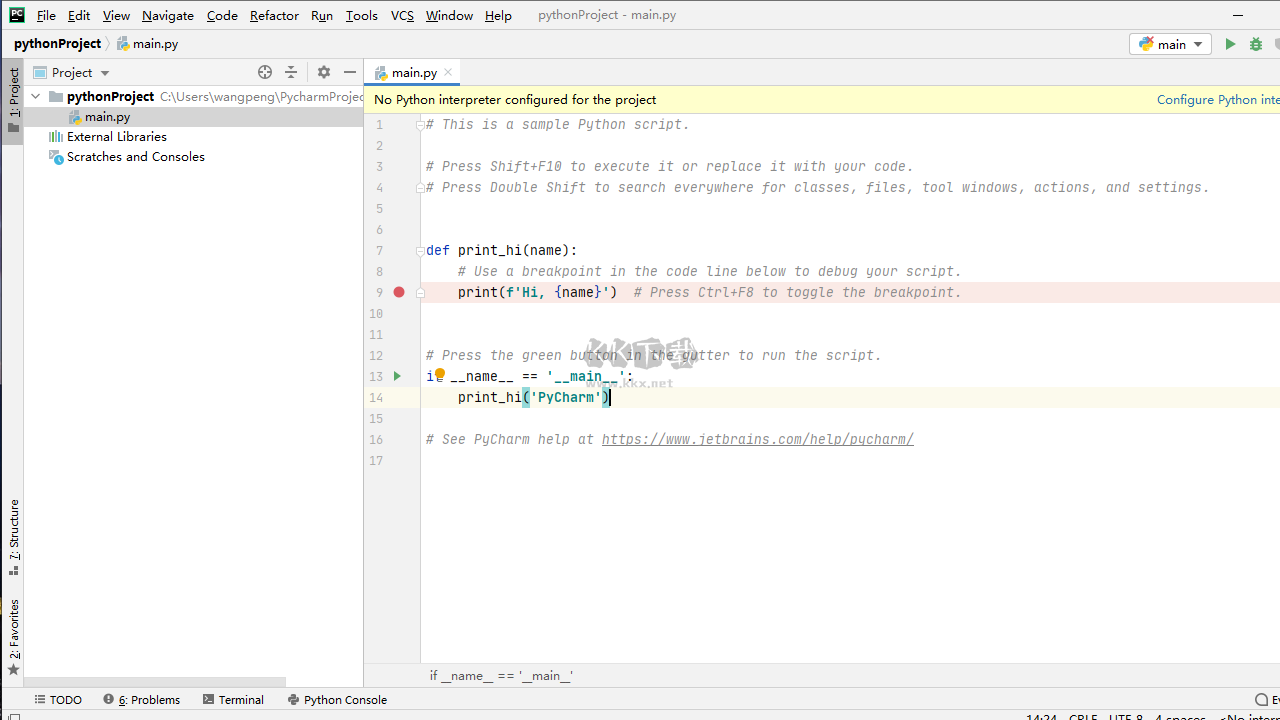This screenshot has height=720, width=1280.
Task: Click the Debug bug icon in toolbar
Action: pyautogui.click(x=1256, y=44)
